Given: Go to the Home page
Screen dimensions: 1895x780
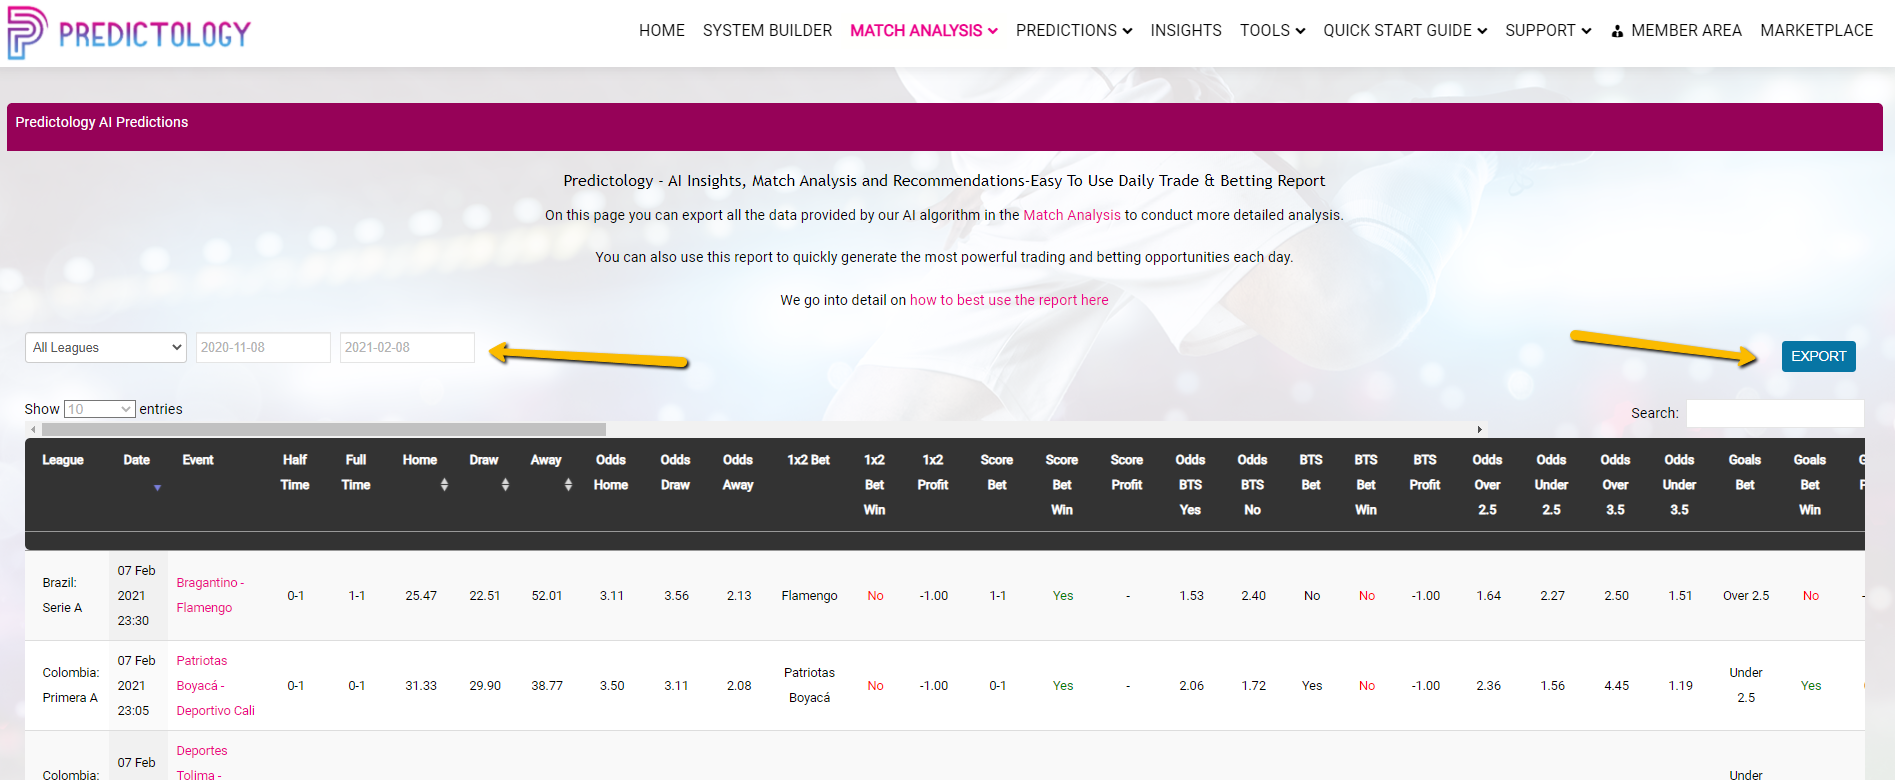Looking at the screenshot, I should pyautogui.click(x=662, y=31).
